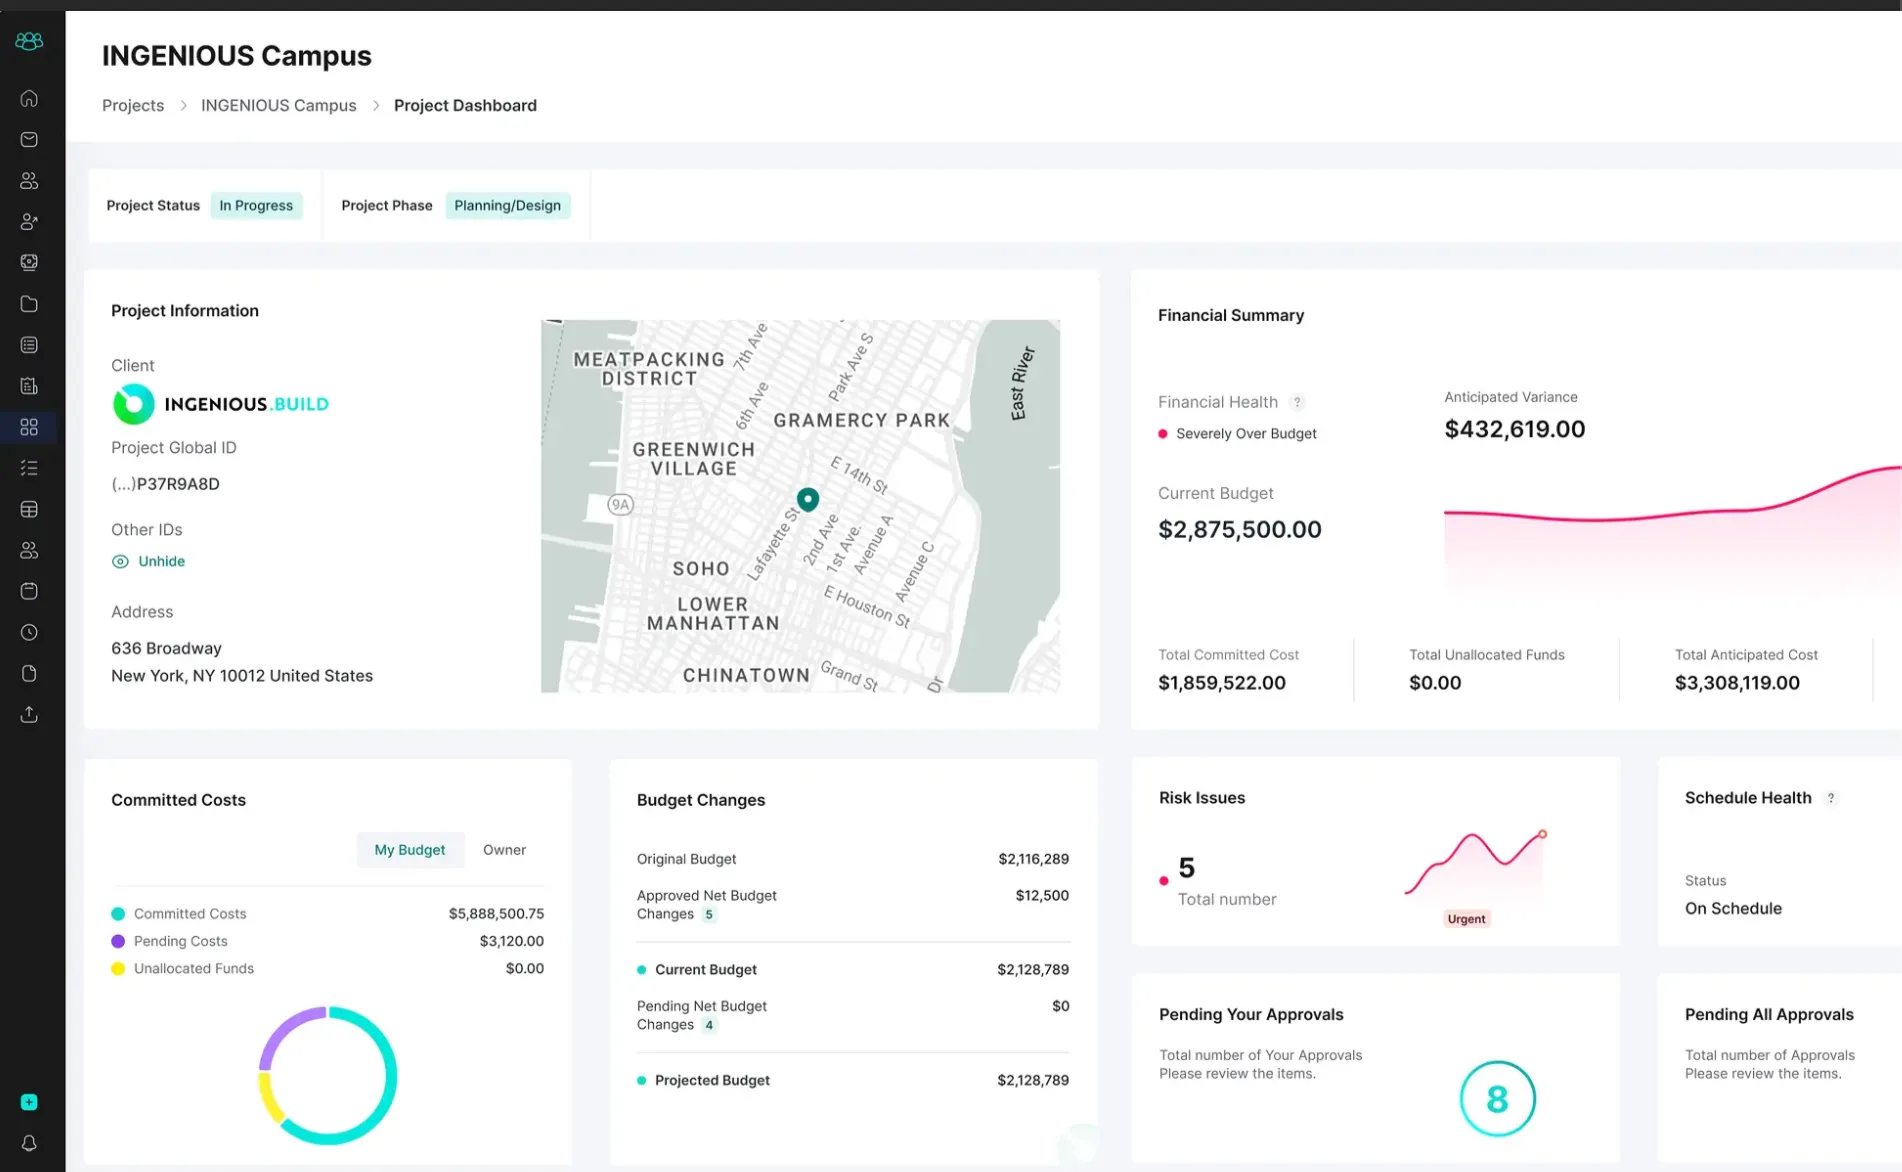Click the location pin on the map
This screenshot has width=1902, height=1172.
coord(808,498)
